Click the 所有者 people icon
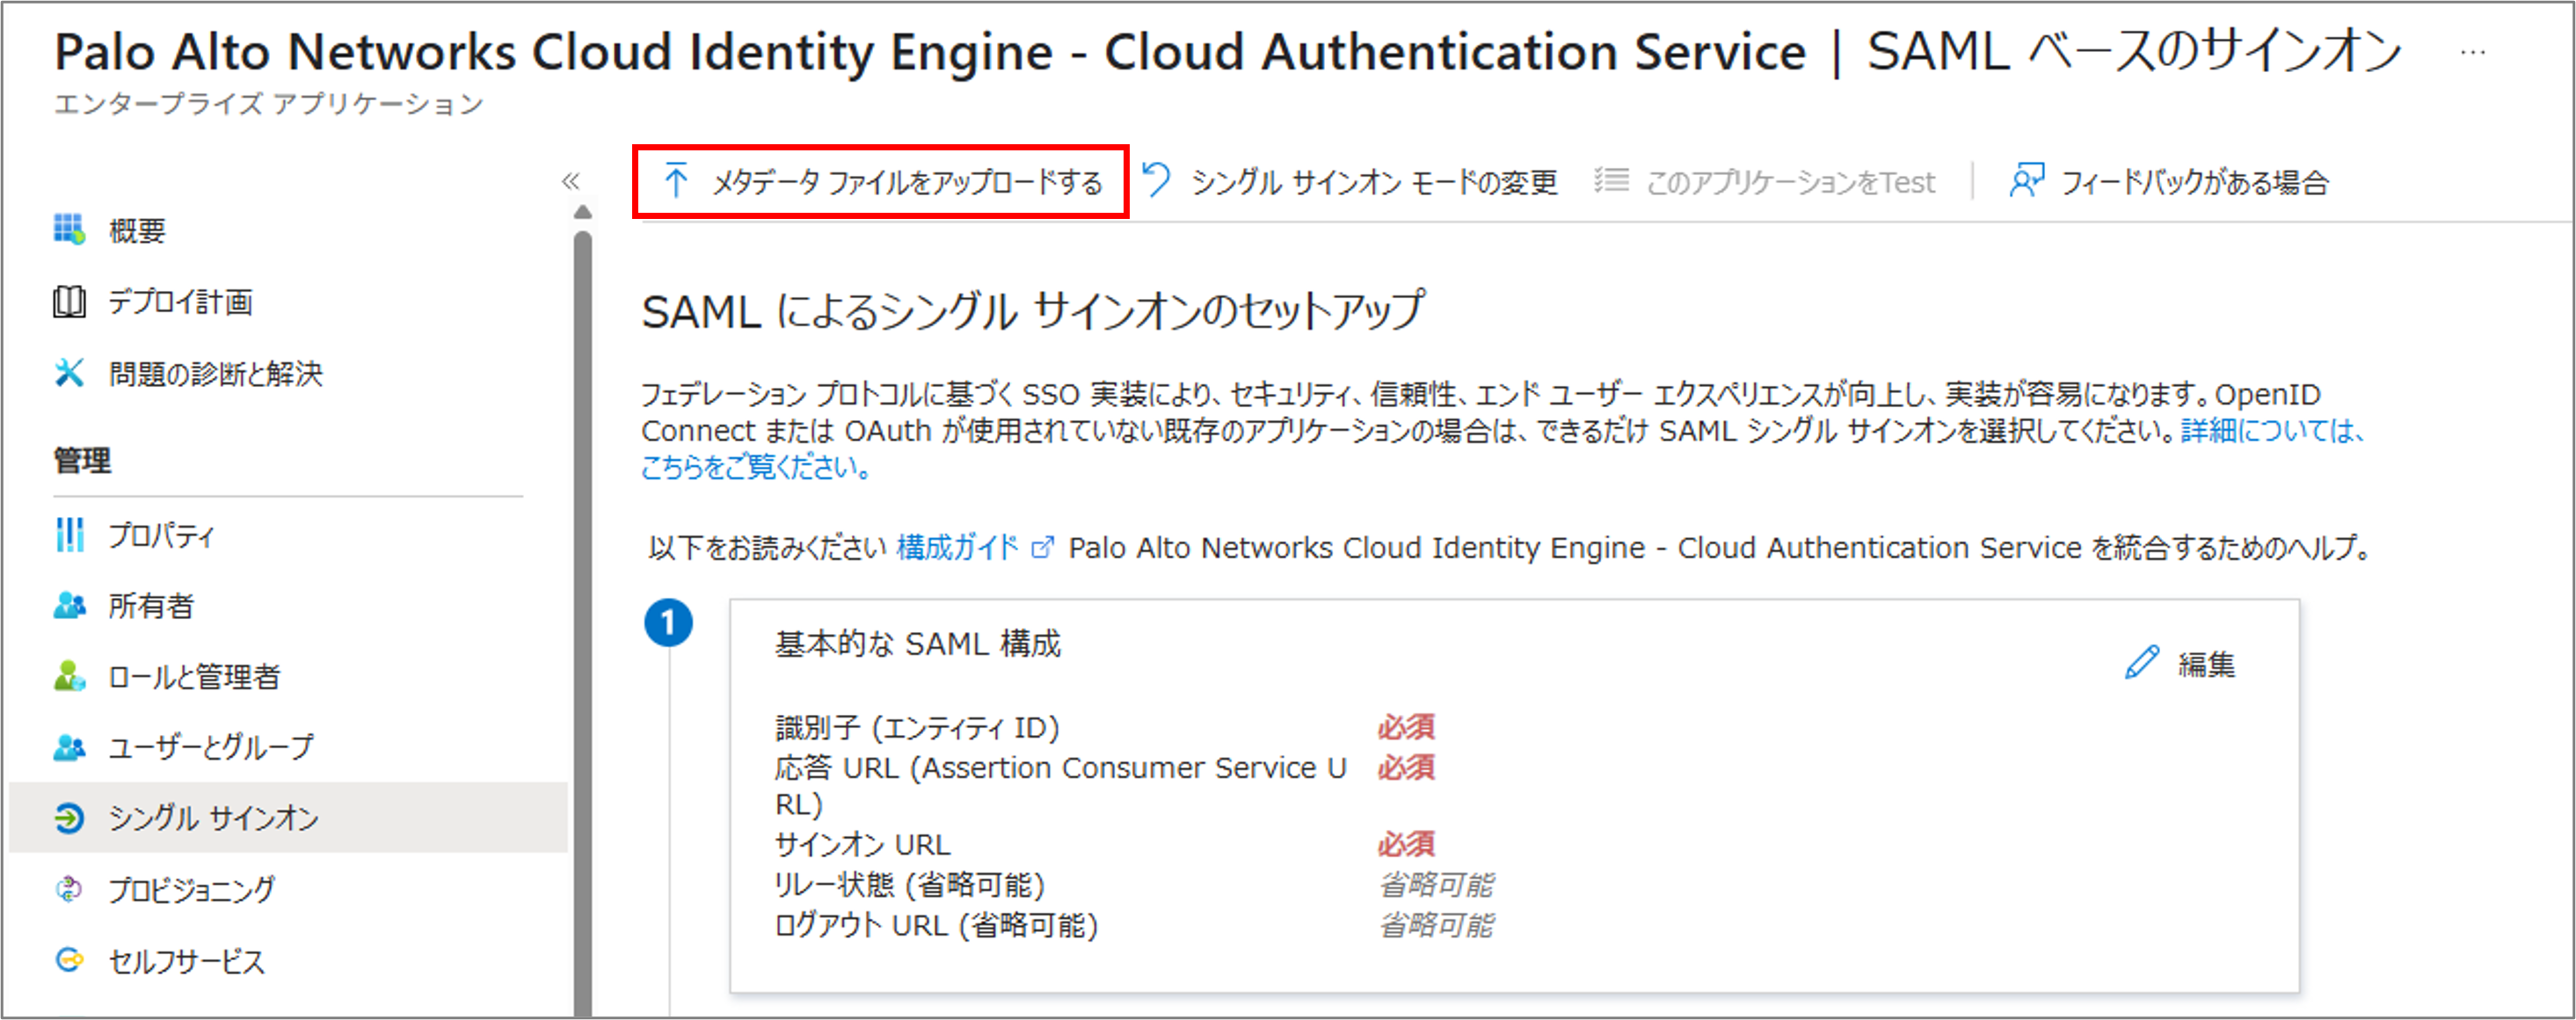2576x1020 pixels. tap(69, 605)
